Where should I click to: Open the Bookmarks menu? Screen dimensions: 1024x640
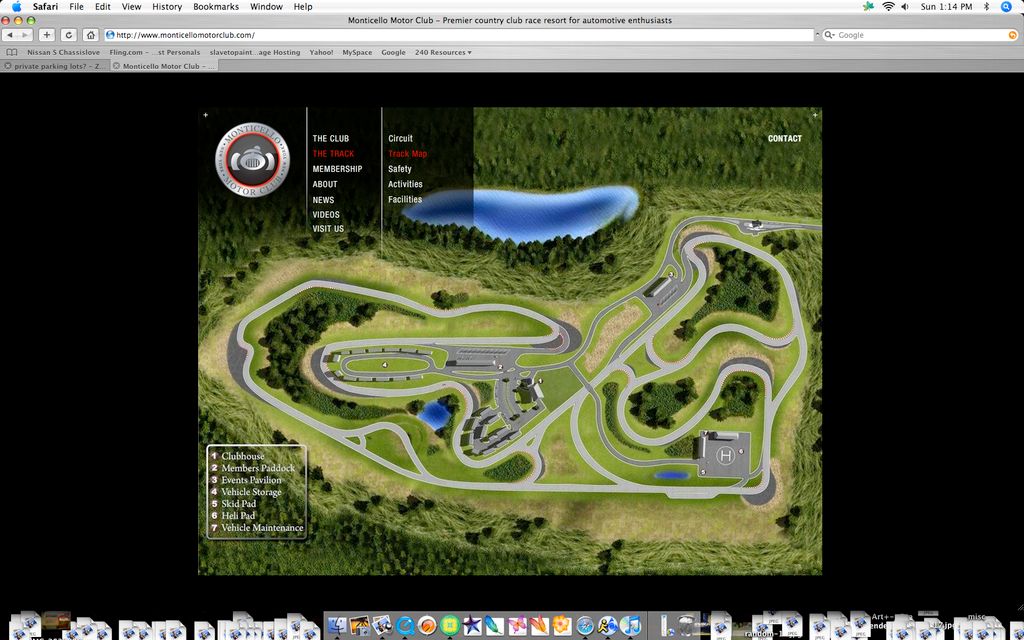(216, 7)
